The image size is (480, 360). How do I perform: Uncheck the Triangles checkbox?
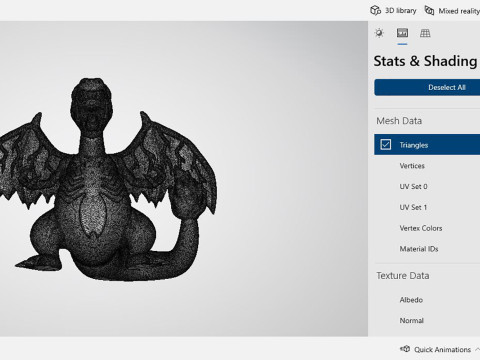(x=386, y=145)
